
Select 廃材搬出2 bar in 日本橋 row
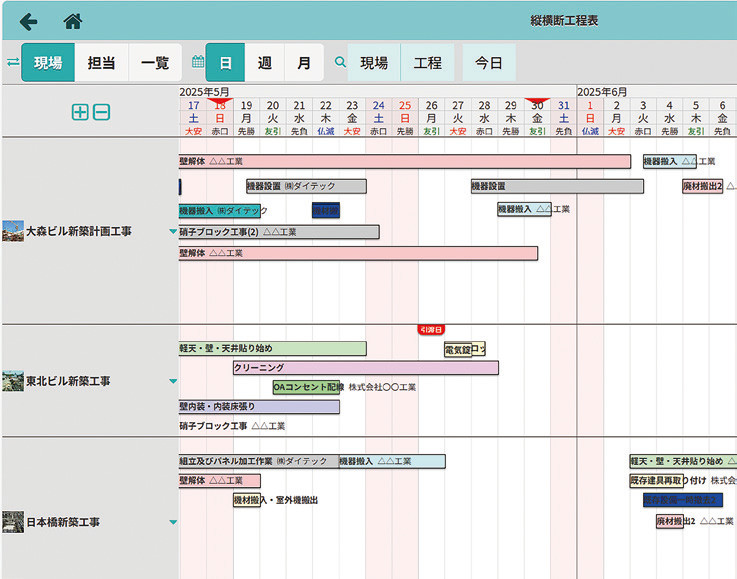(x=670, y=521)
